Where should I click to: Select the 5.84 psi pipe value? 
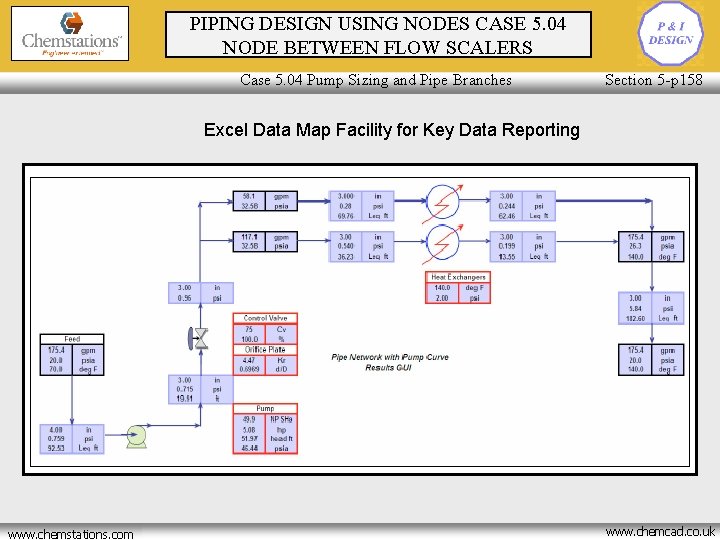636,309
